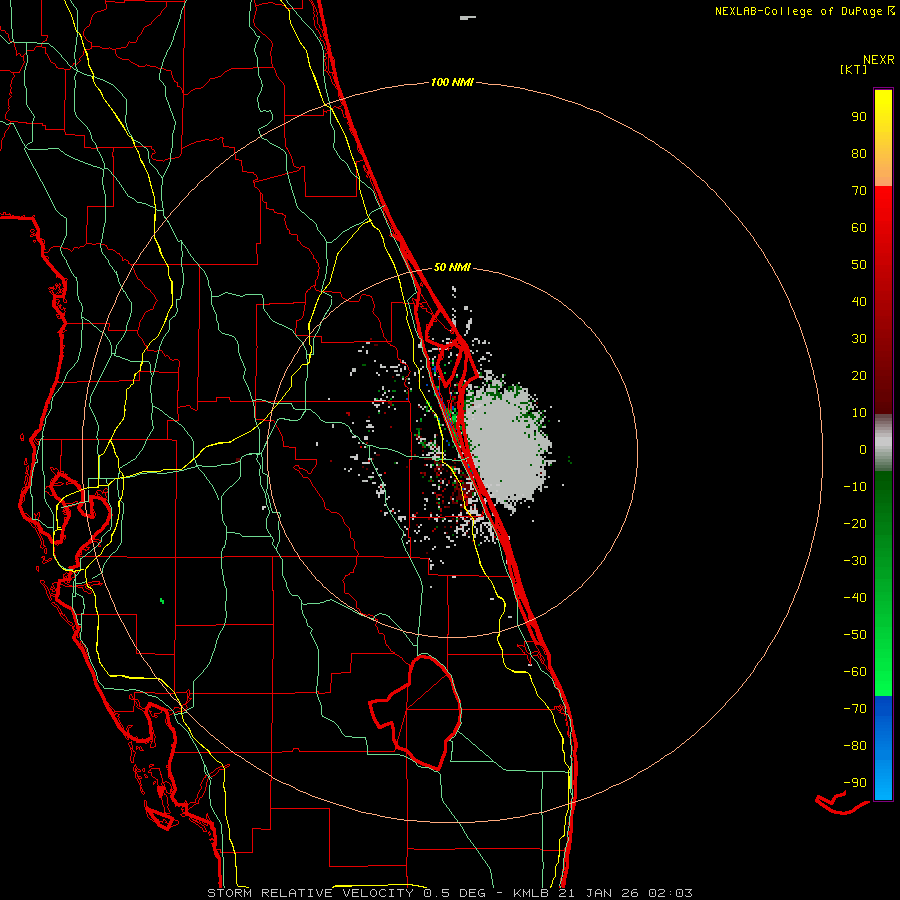This screenshot has width=900, height=900.
Task: Click the positive 90 scale value
Action: (x=859, y=117)
